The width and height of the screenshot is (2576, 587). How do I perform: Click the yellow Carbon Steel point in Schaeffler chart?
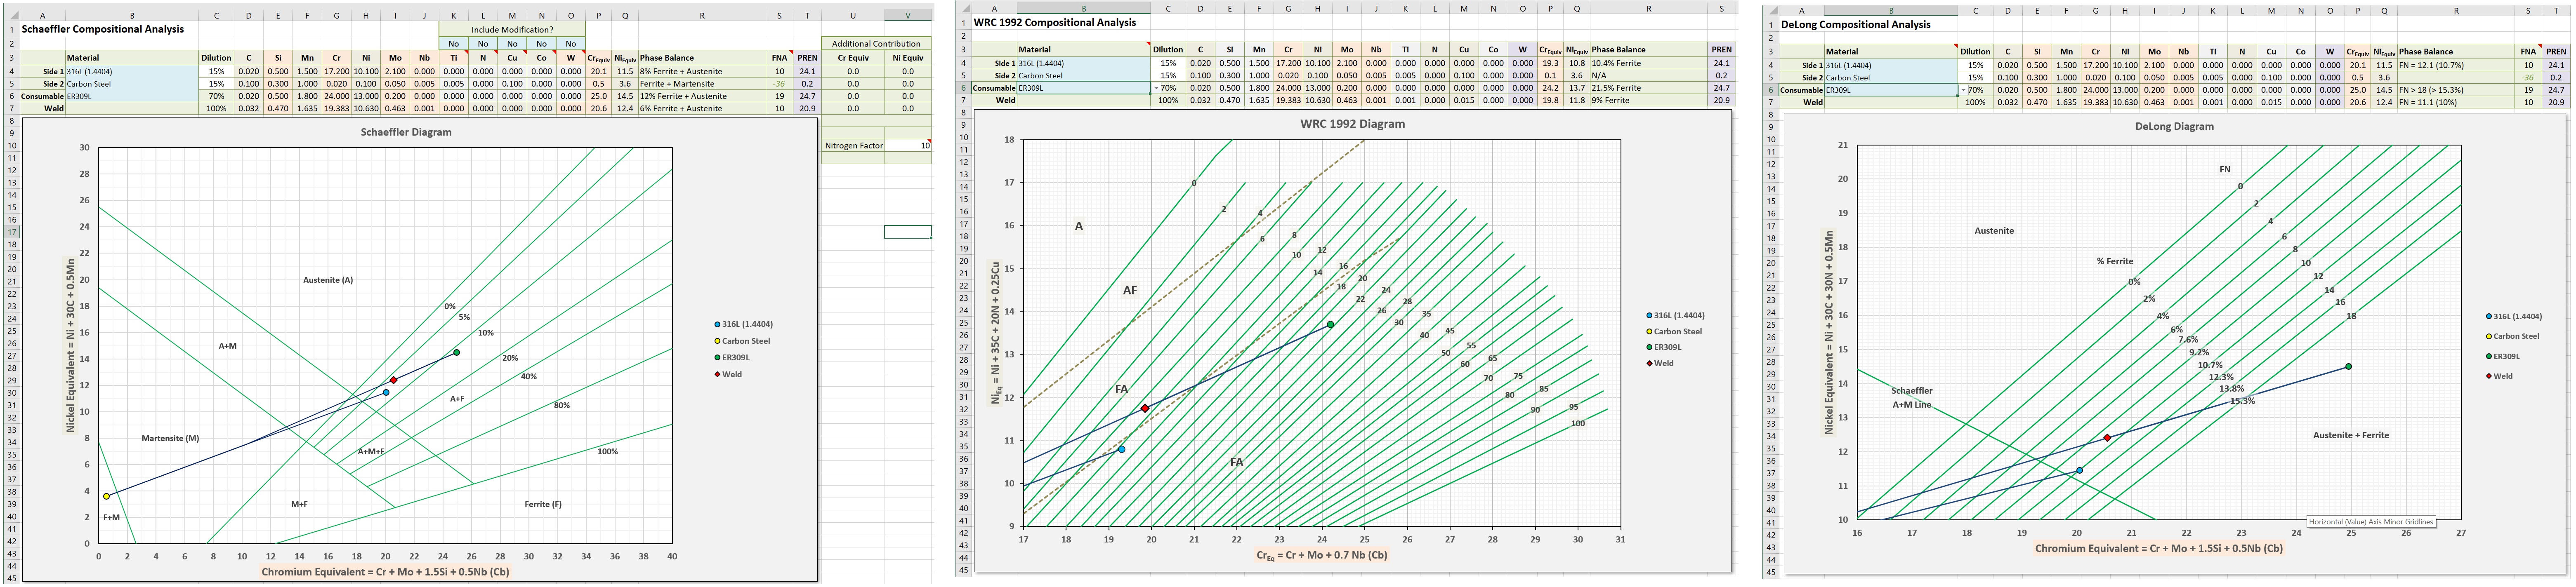click(106, 496)
